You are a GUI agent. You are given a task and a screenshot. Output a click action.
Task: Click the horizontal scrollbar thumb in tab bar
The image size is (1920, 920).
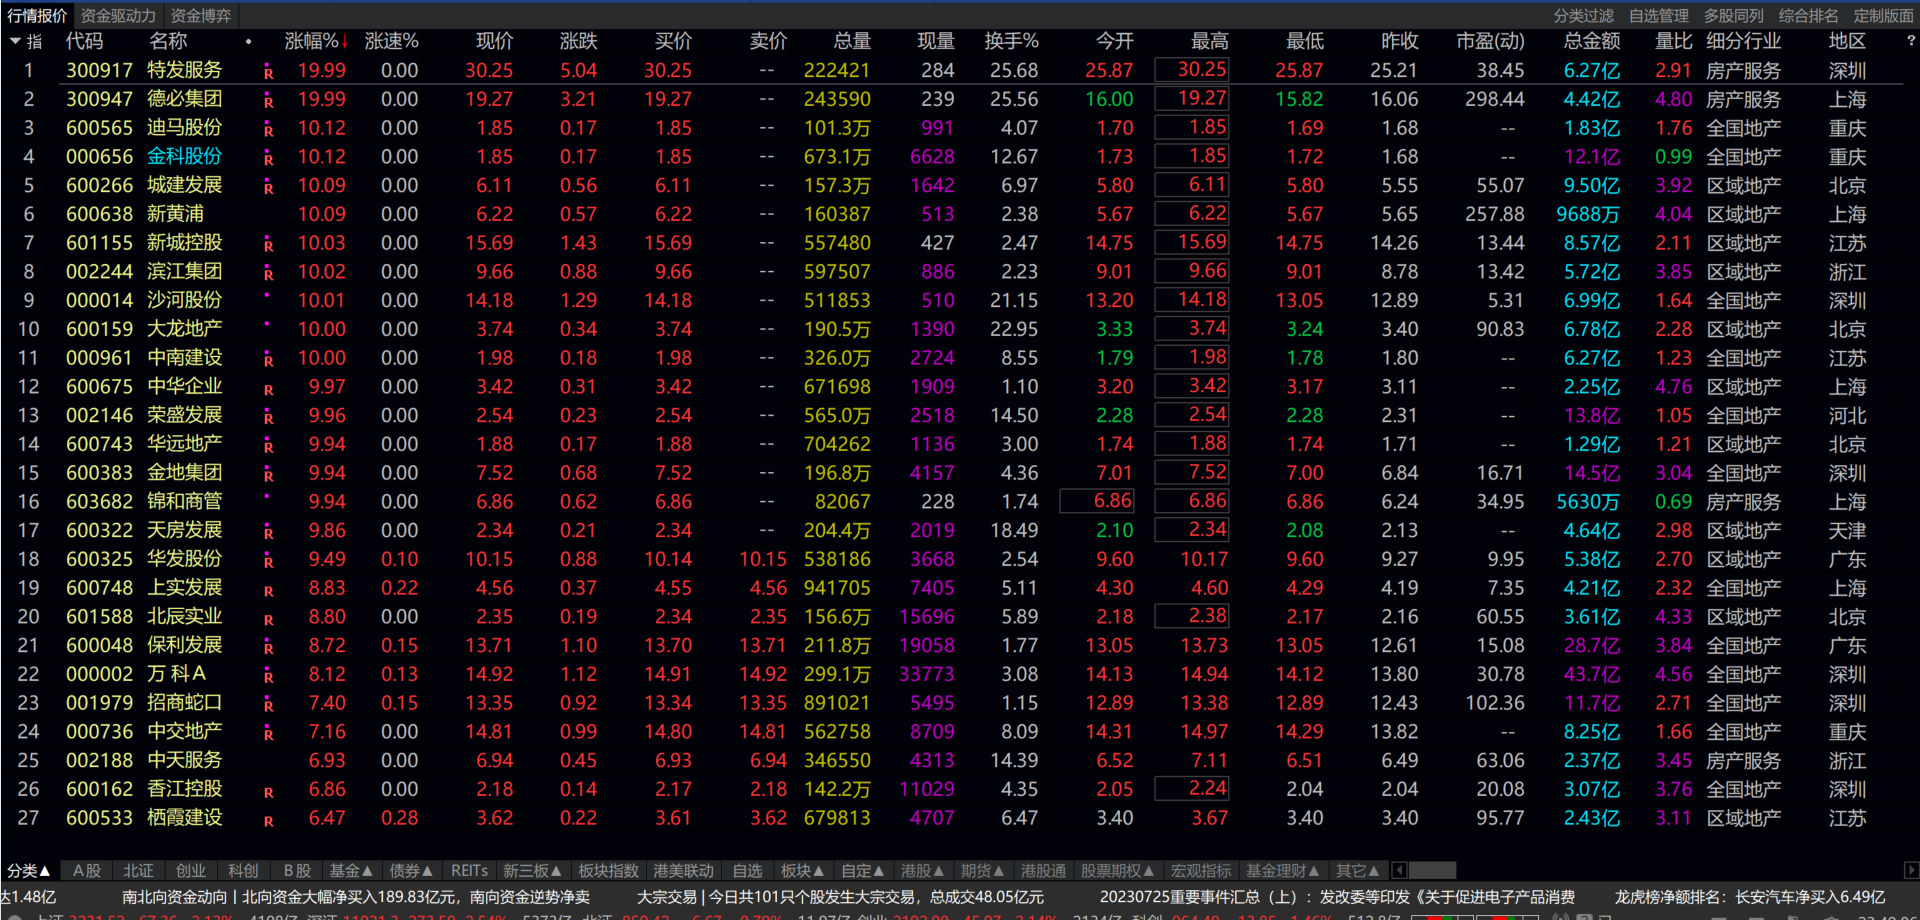(x=1432, y=870)
